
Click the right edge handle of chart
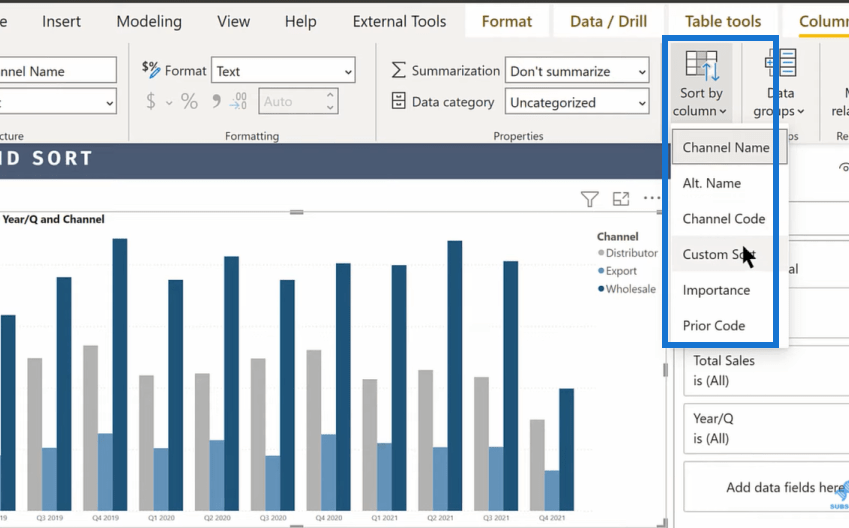pos(665,370)
